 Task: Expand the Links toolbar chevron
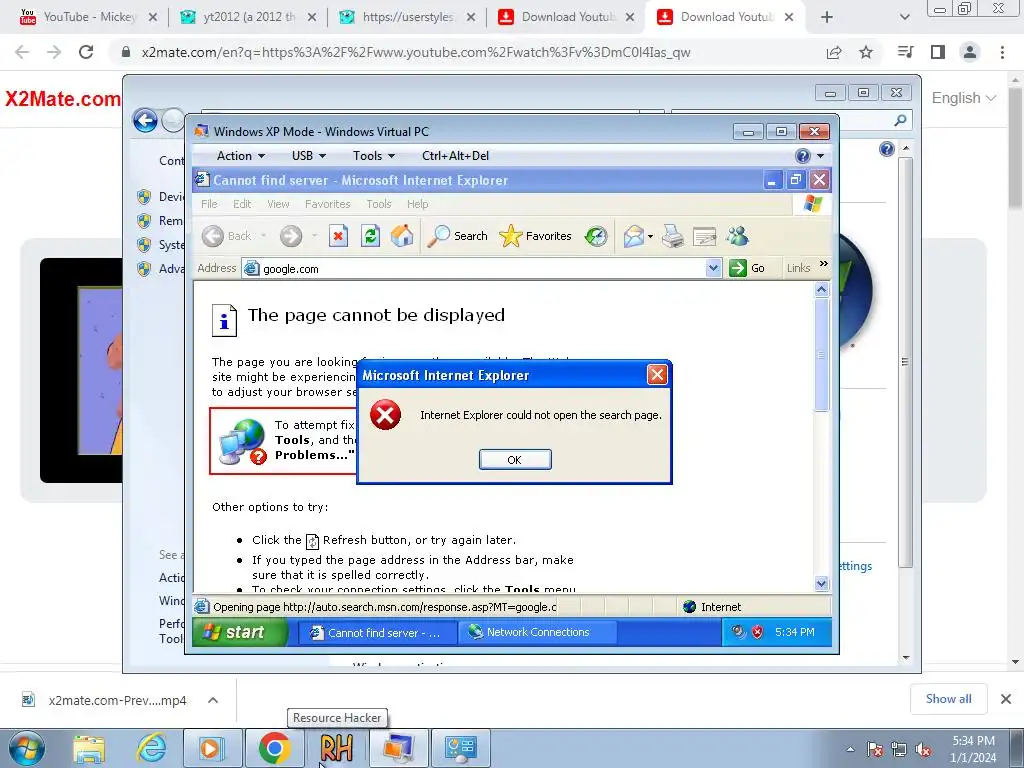tap(824, 264)
